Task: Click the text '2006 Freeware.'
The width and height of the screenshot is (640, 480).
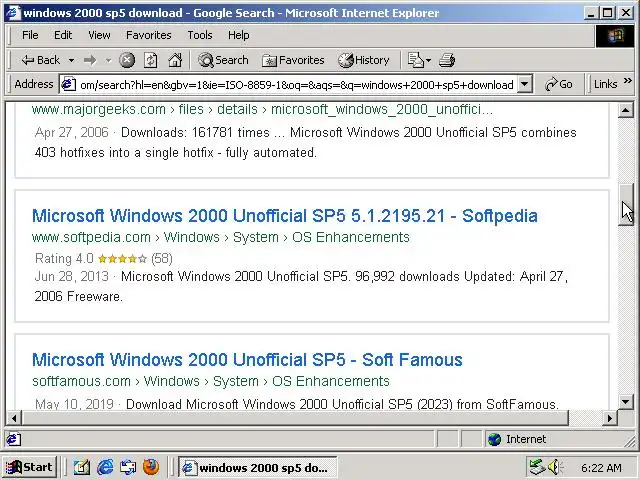Action: point(78,296)
